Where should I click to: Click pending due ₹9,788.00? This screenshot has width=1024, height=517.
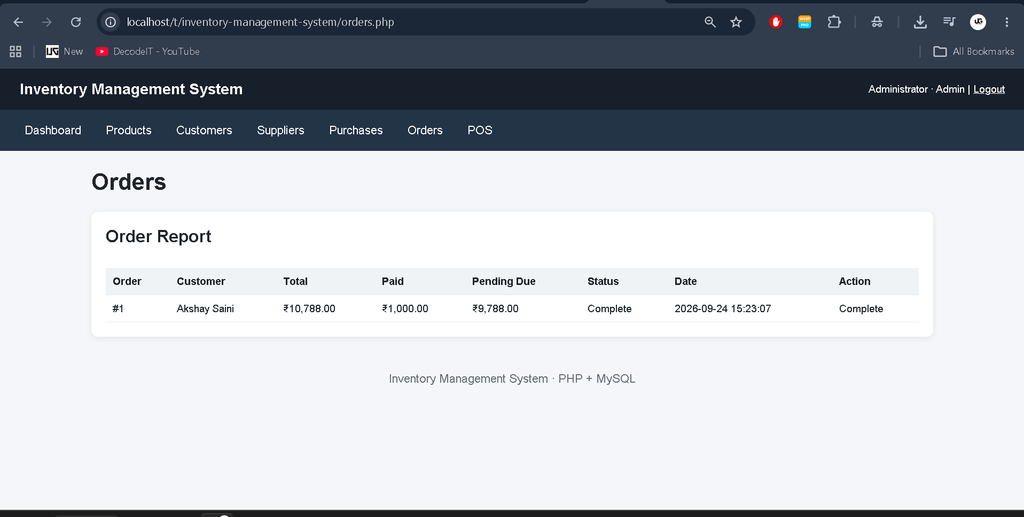495,309
